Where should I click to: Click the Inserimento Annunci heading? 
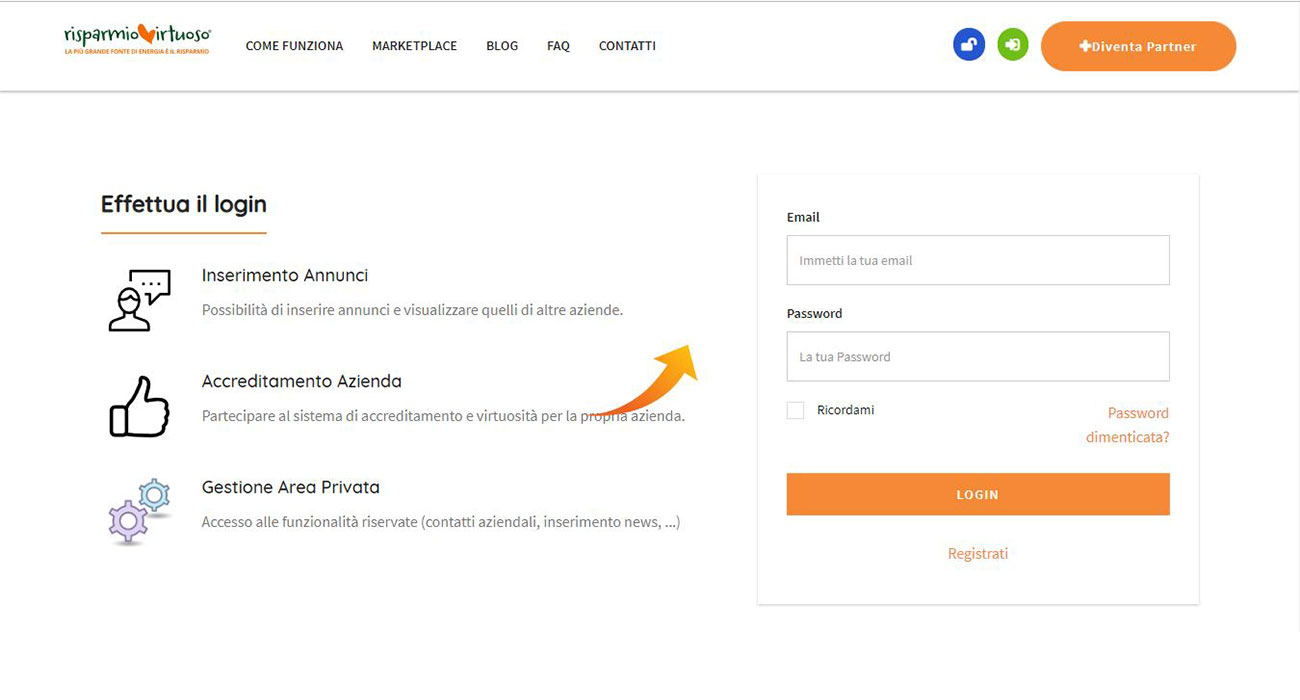(x=285, y=275)
